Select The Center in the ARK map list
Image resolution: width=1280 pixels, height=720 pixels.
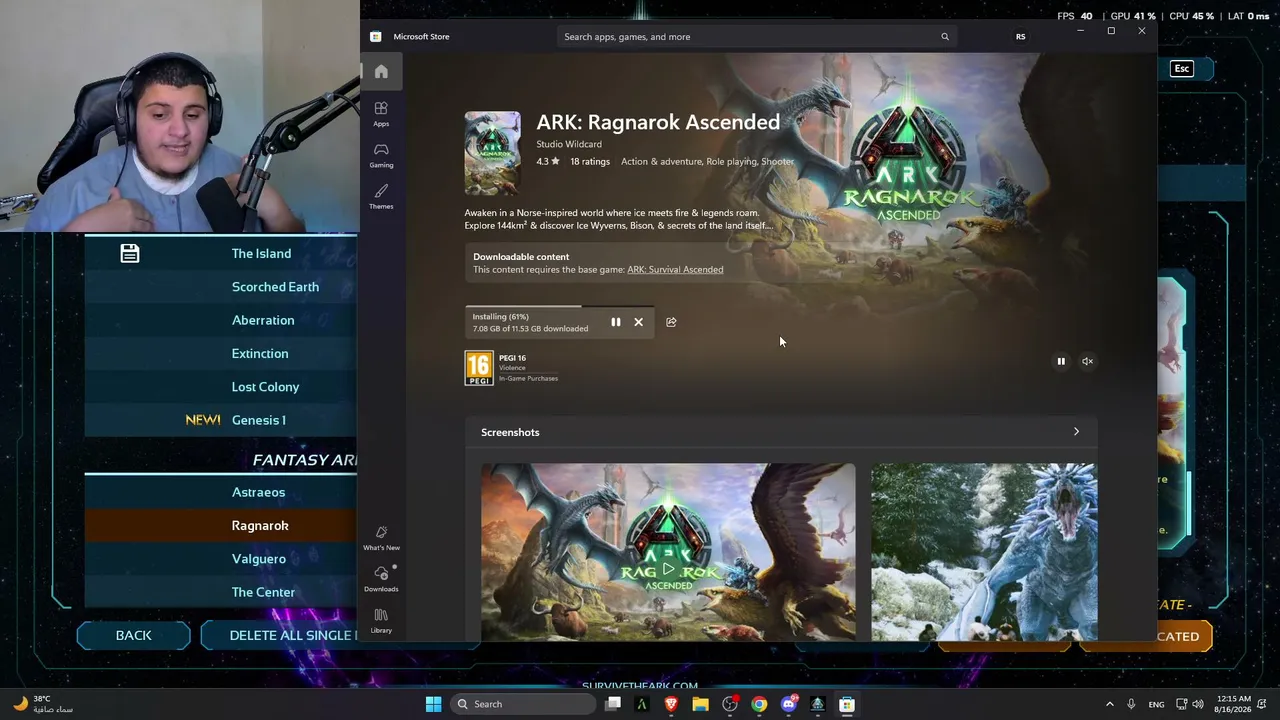tap(263, 592)
